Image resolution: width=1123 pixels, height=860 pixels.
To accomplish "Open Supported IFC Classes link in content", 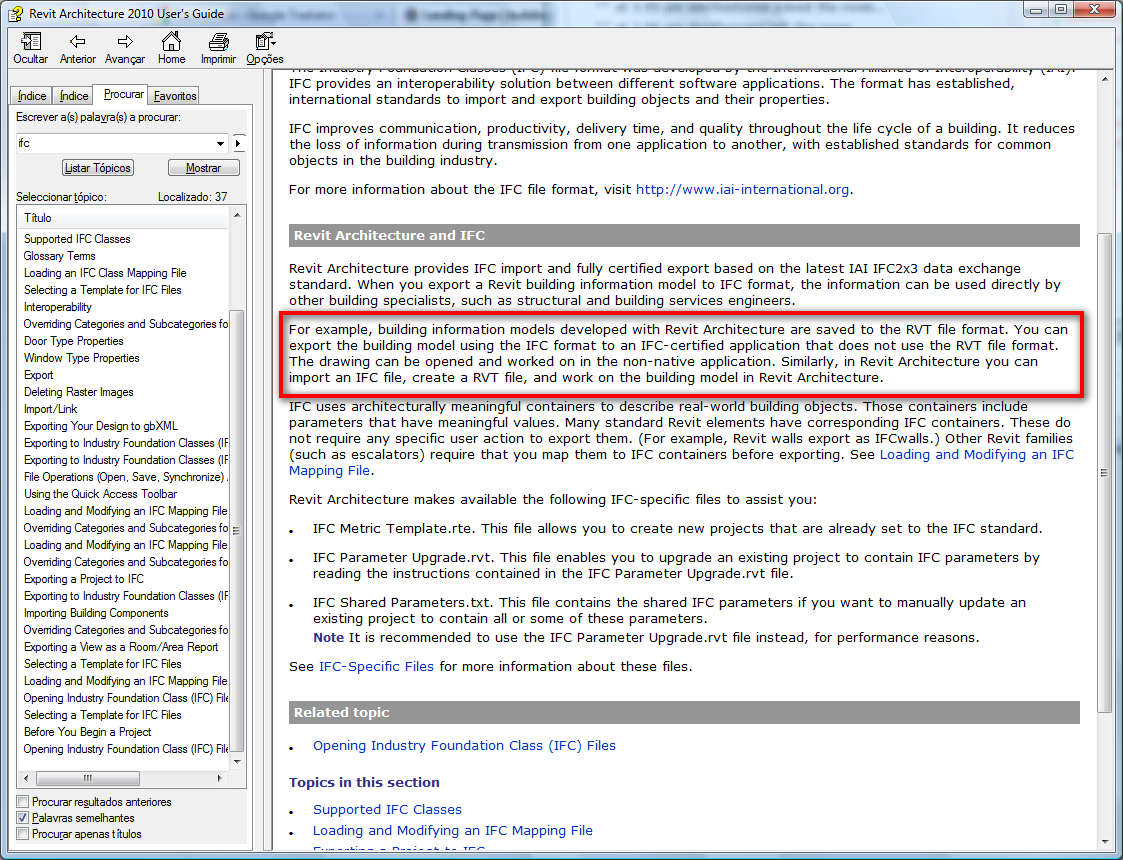I will click(387, 809).
